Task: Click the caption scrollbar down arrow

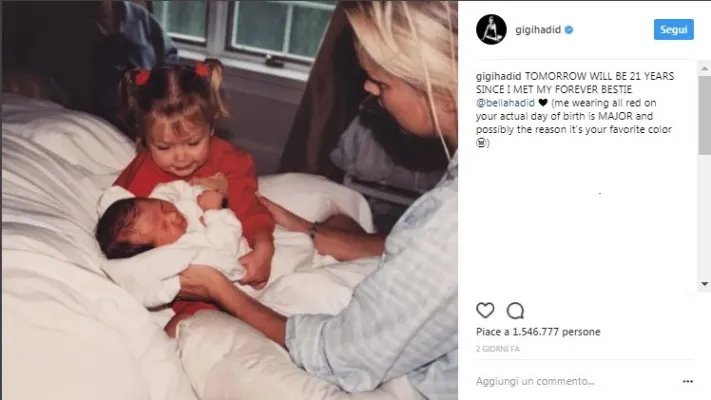Action: 704,284
